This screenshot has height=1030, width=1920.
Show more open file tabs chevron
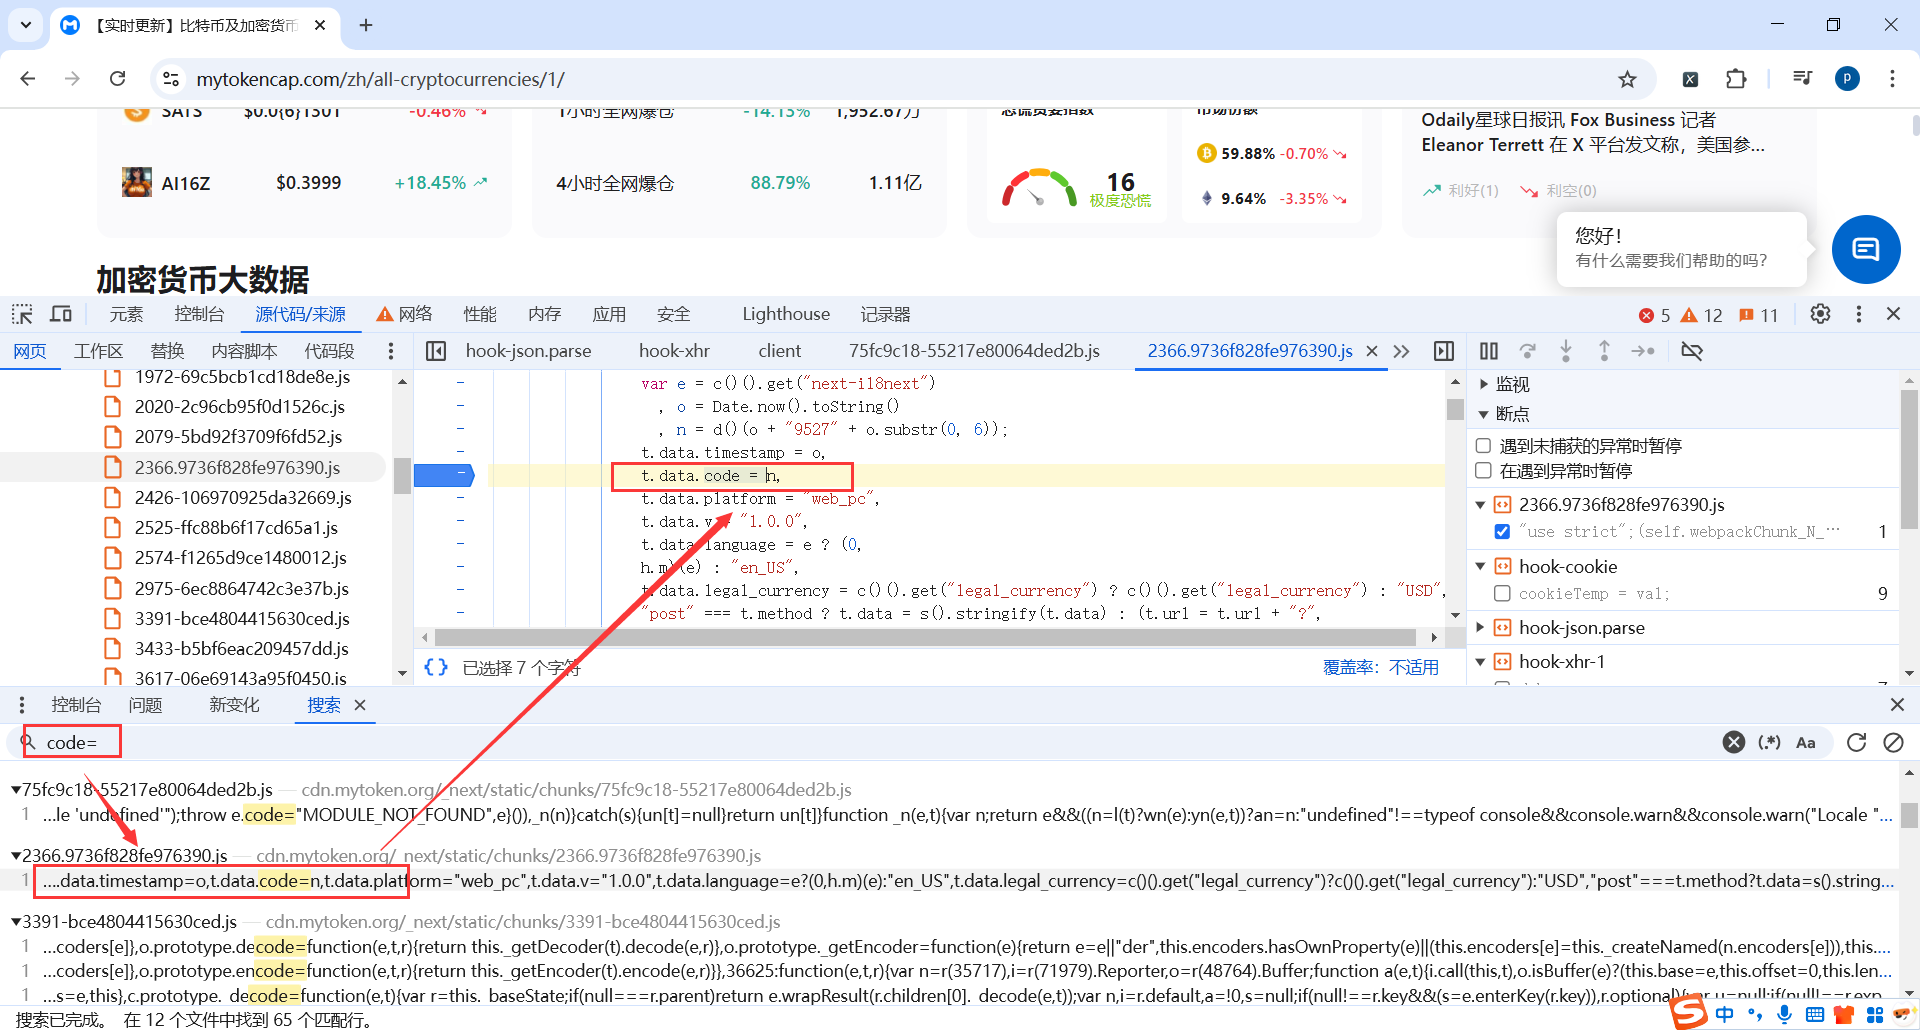point(1401,351)
